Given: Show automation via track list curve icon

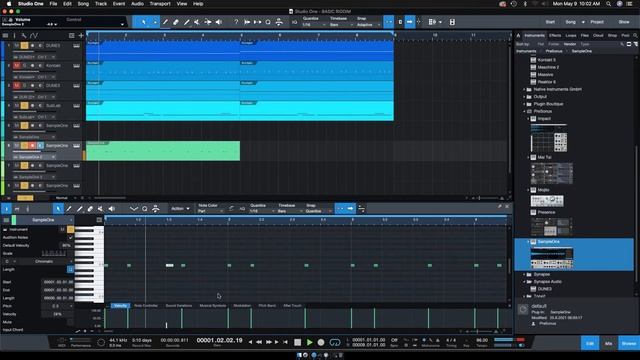Looking at the screenshot, I should pos(34,36).
